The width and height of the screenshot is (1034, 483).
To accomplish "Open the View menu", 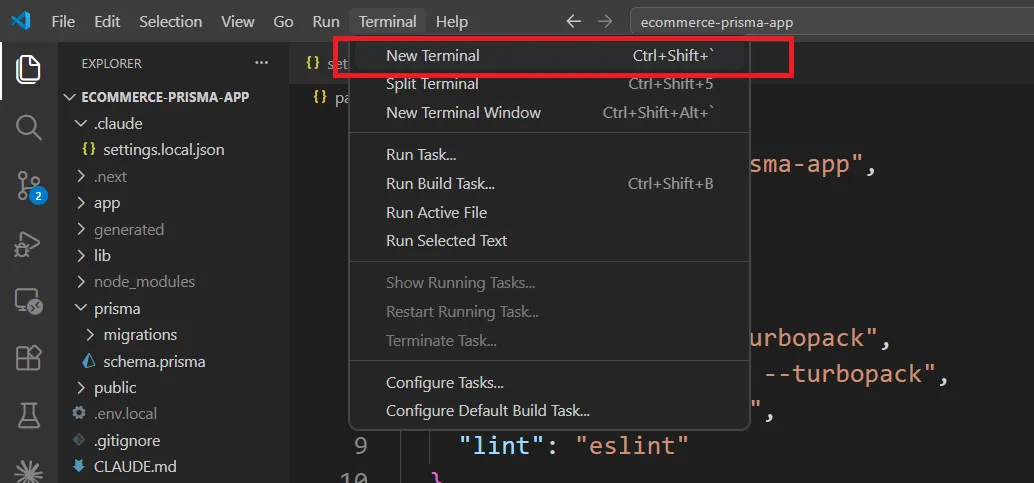I will click(237, 22).
